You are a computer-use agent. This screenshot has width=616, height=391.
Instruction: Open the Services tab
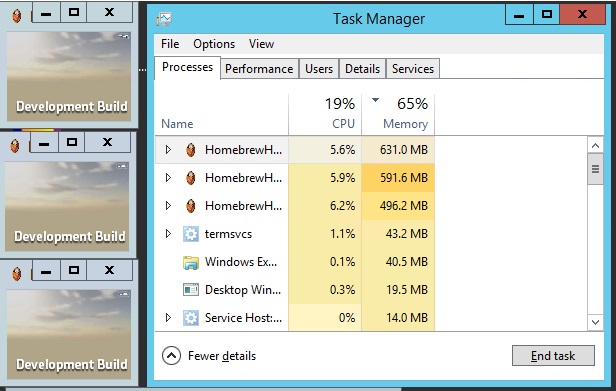413,69
